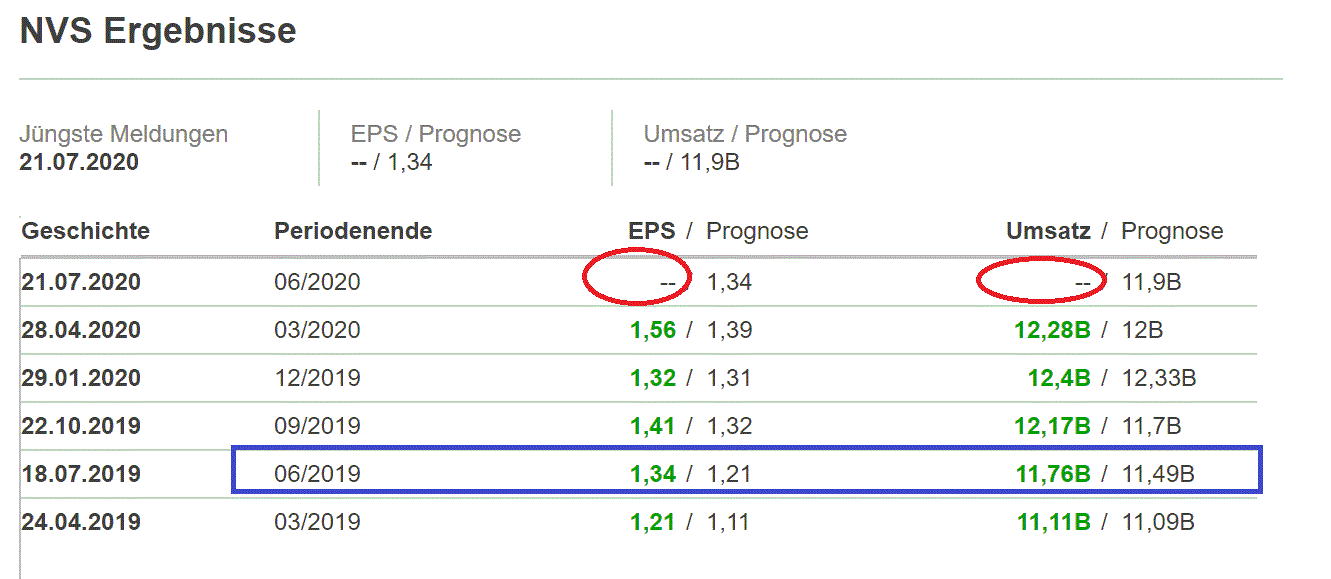
Task: Open the 28.04.2020 history entry
Action: click(x=81, y=330)
